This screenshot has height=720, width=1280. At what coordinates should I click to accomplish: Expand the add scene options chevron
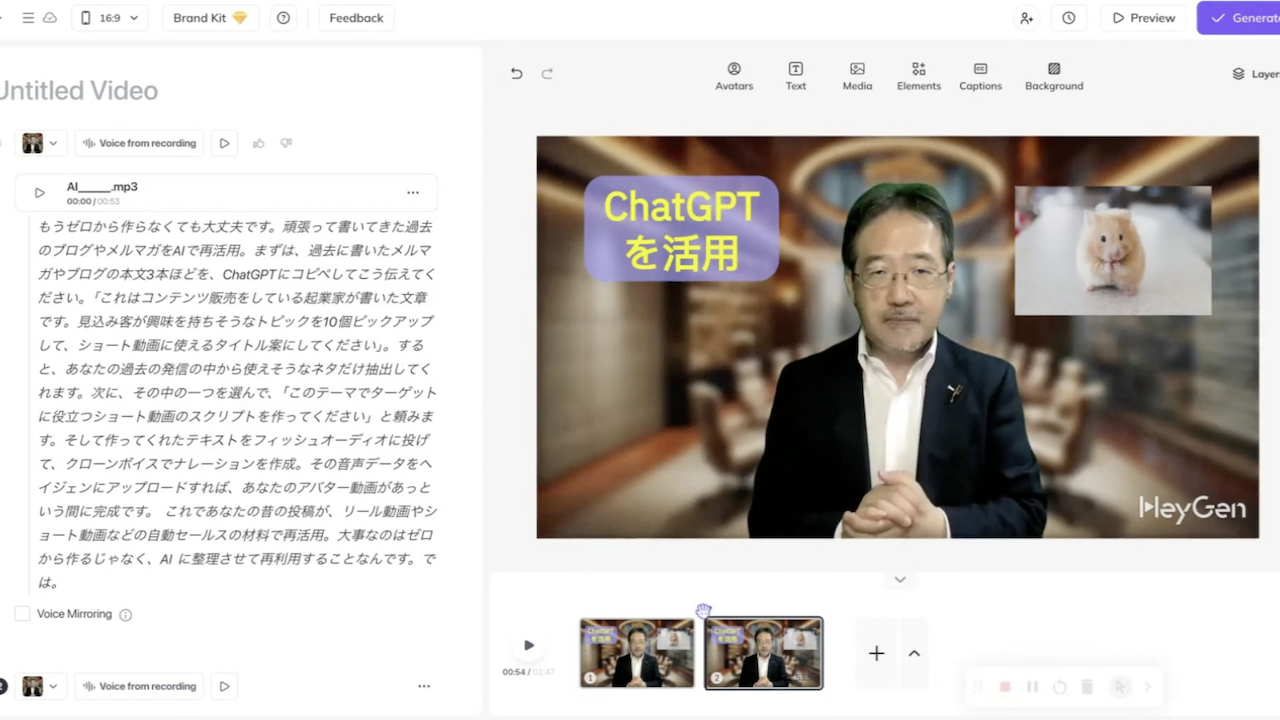click(x=914, y=653)
